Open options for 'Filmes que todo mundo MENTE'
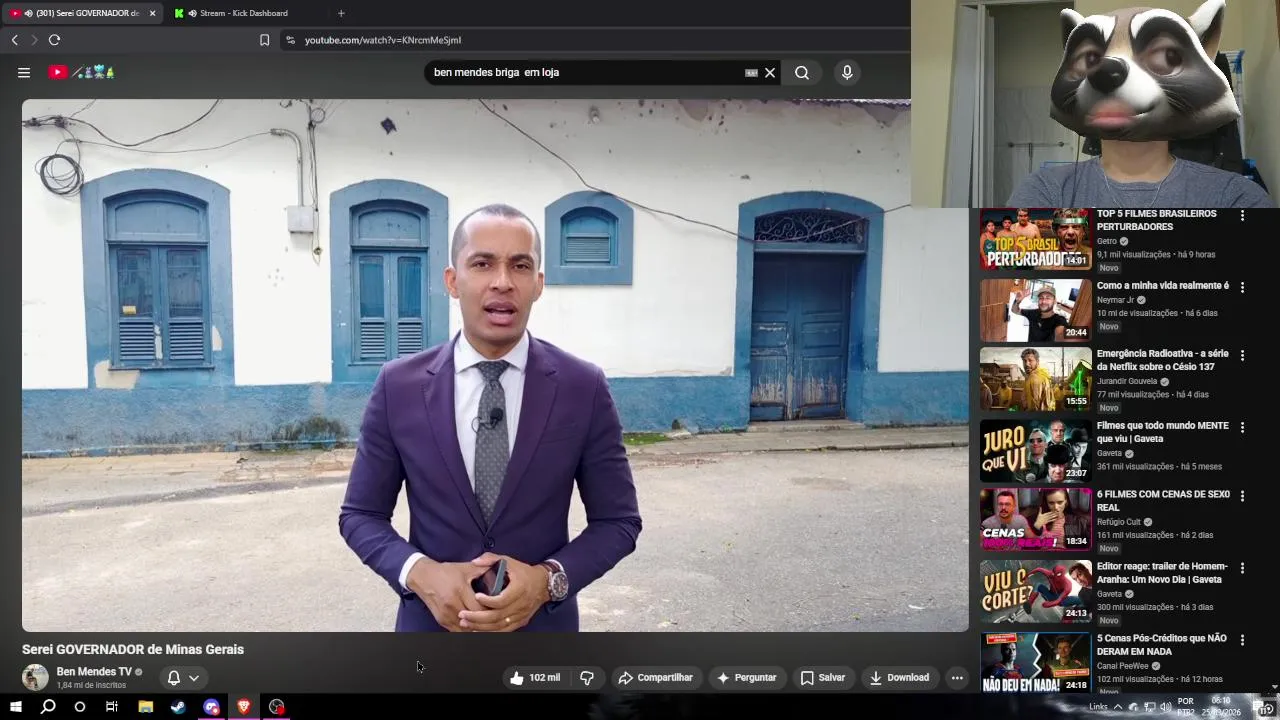The width and height of the screenshot is (1280, 720). [x=1242, y=427]
